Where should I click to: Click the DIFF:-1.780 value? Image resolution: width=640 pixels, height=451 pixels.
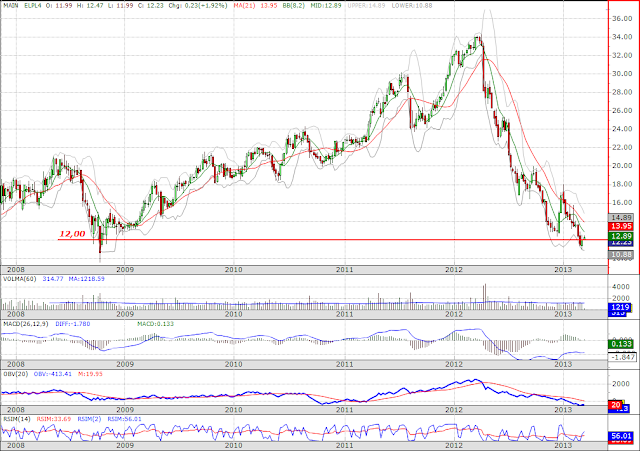[73, 324]
